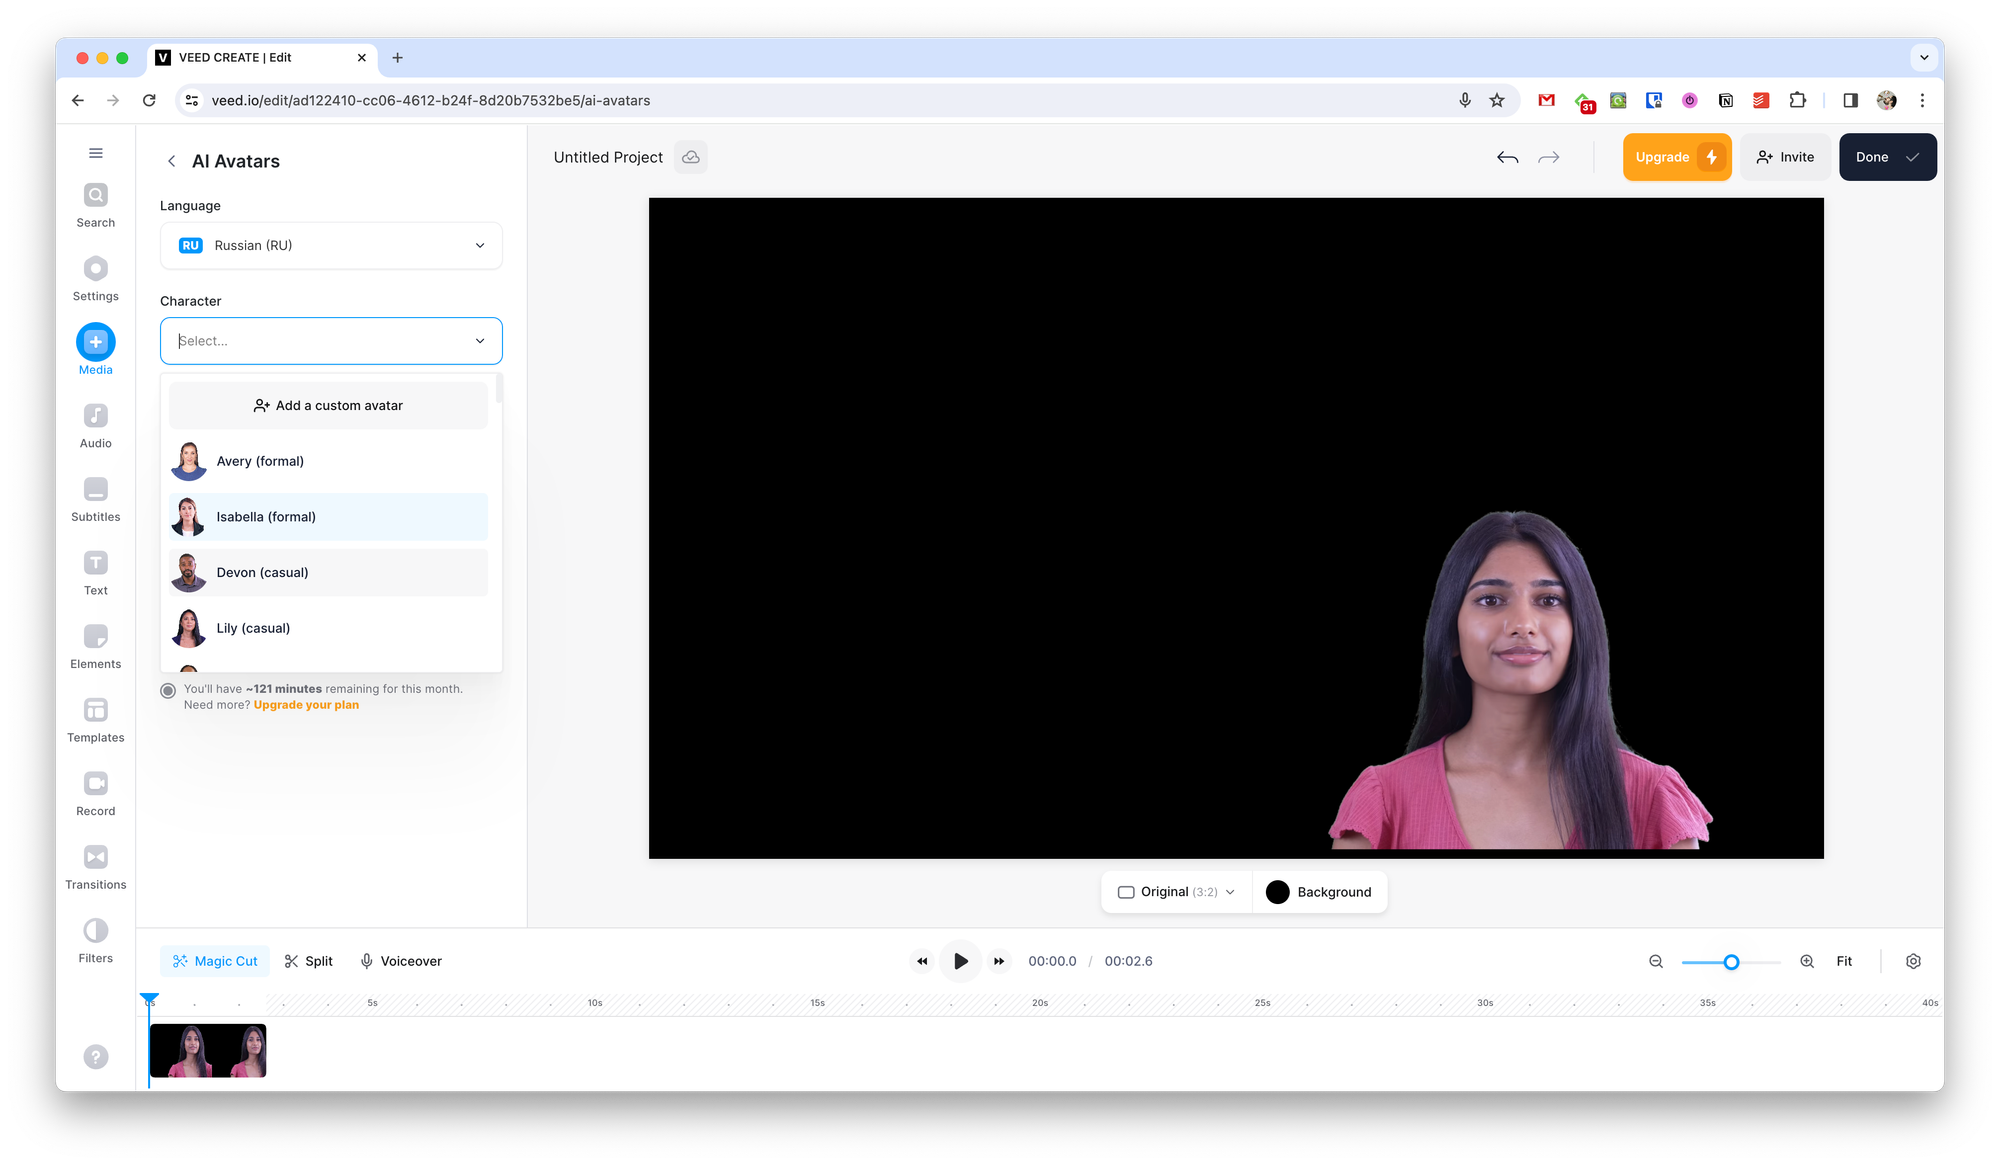Expand the Done button chevron

[1912, 158]
